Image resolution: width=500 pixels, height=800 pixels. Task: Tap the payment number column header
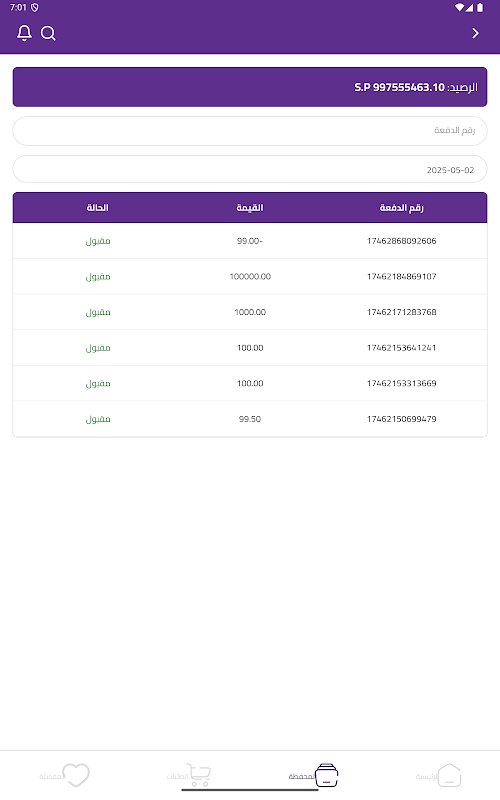(402, 208)
